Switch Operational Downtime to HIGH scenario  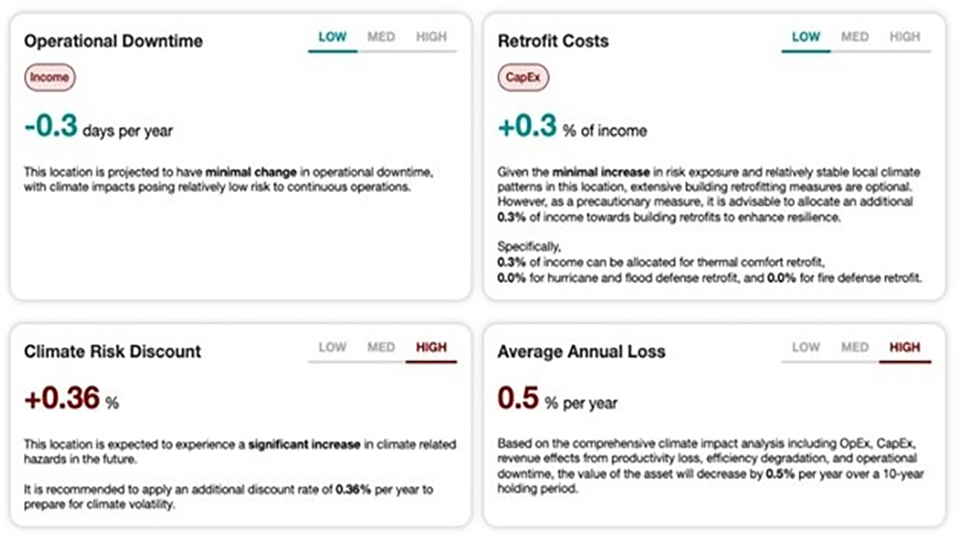[431, 38]
